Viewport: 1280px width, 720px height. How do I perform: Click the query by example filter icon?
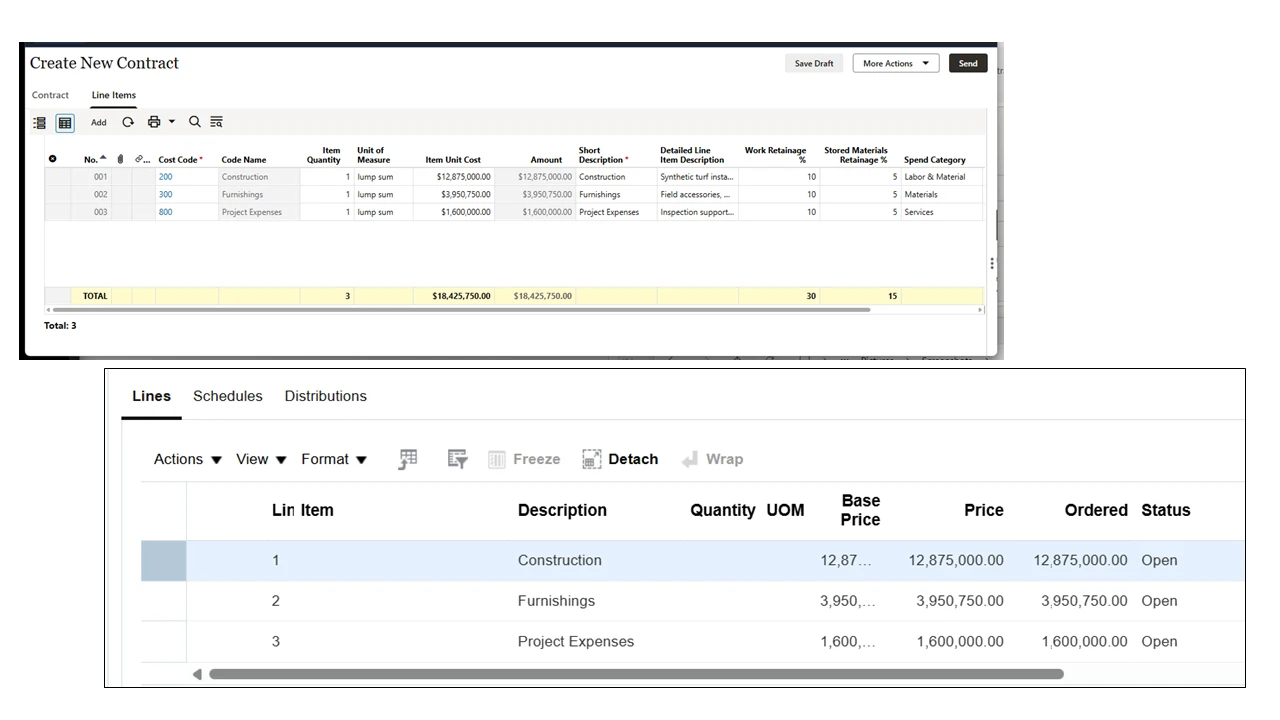(457, 459)
